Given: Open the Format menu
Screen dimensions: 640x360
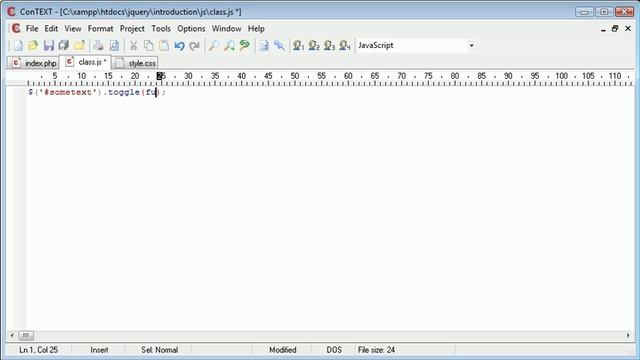Looking at the screenshot, I should (x=100, y=29).
